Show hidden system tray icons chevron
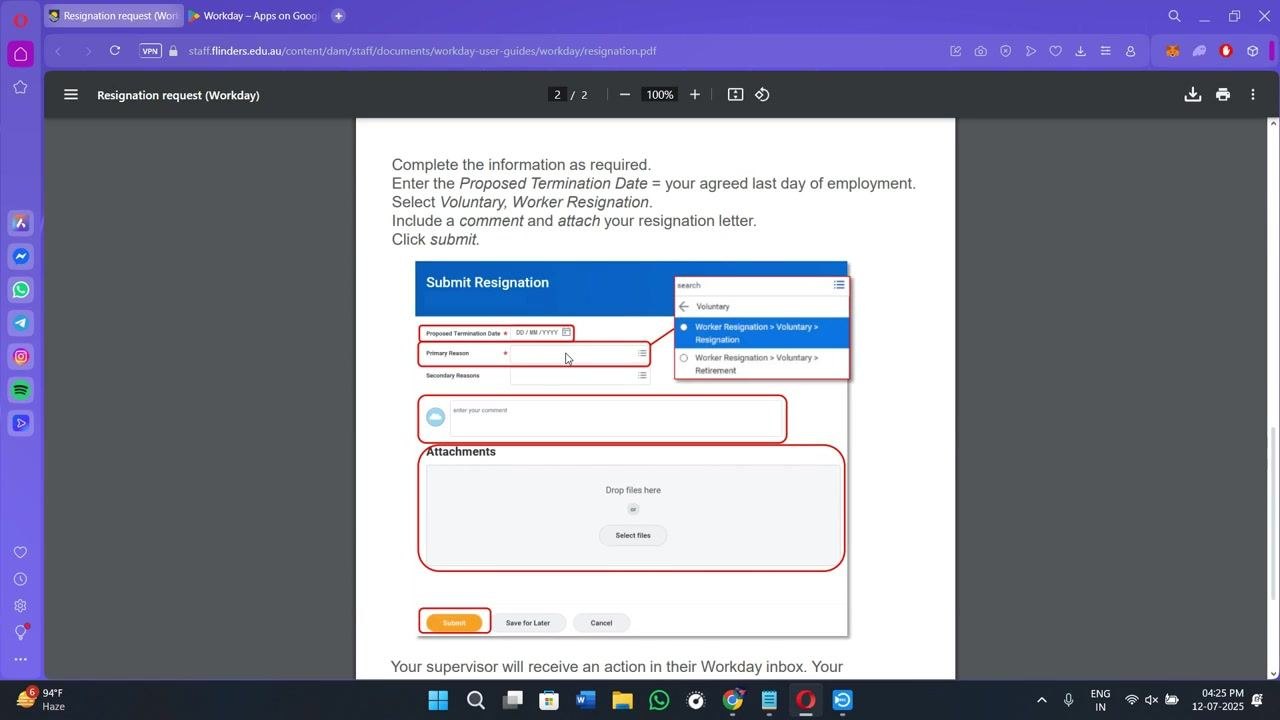 tap(1041, 700)
